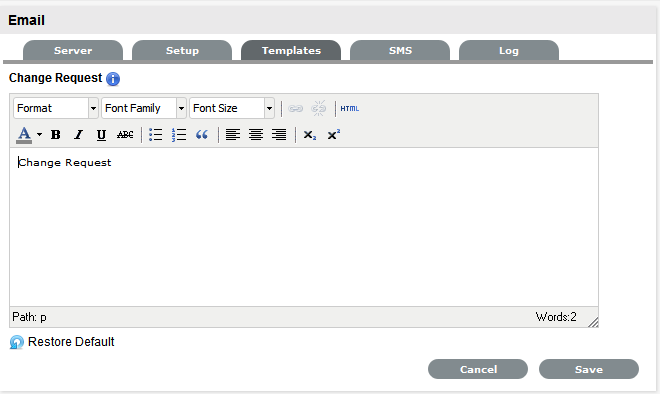
Task: Toggle bold formatting
Action: (x=56, y=135)
